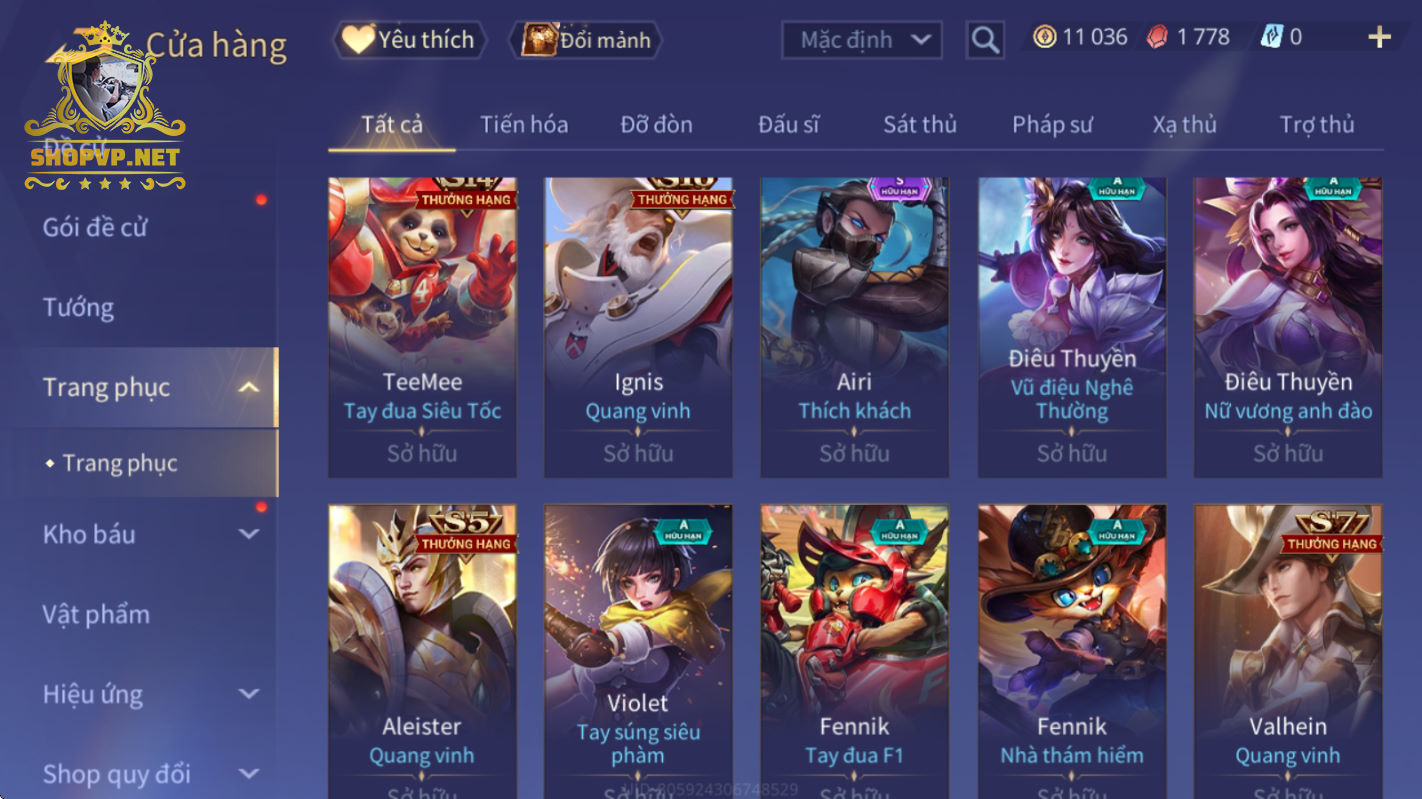Tap the gold coin currency icon
This screenshot has height=799, width=1422.
tap(1044, 37)
